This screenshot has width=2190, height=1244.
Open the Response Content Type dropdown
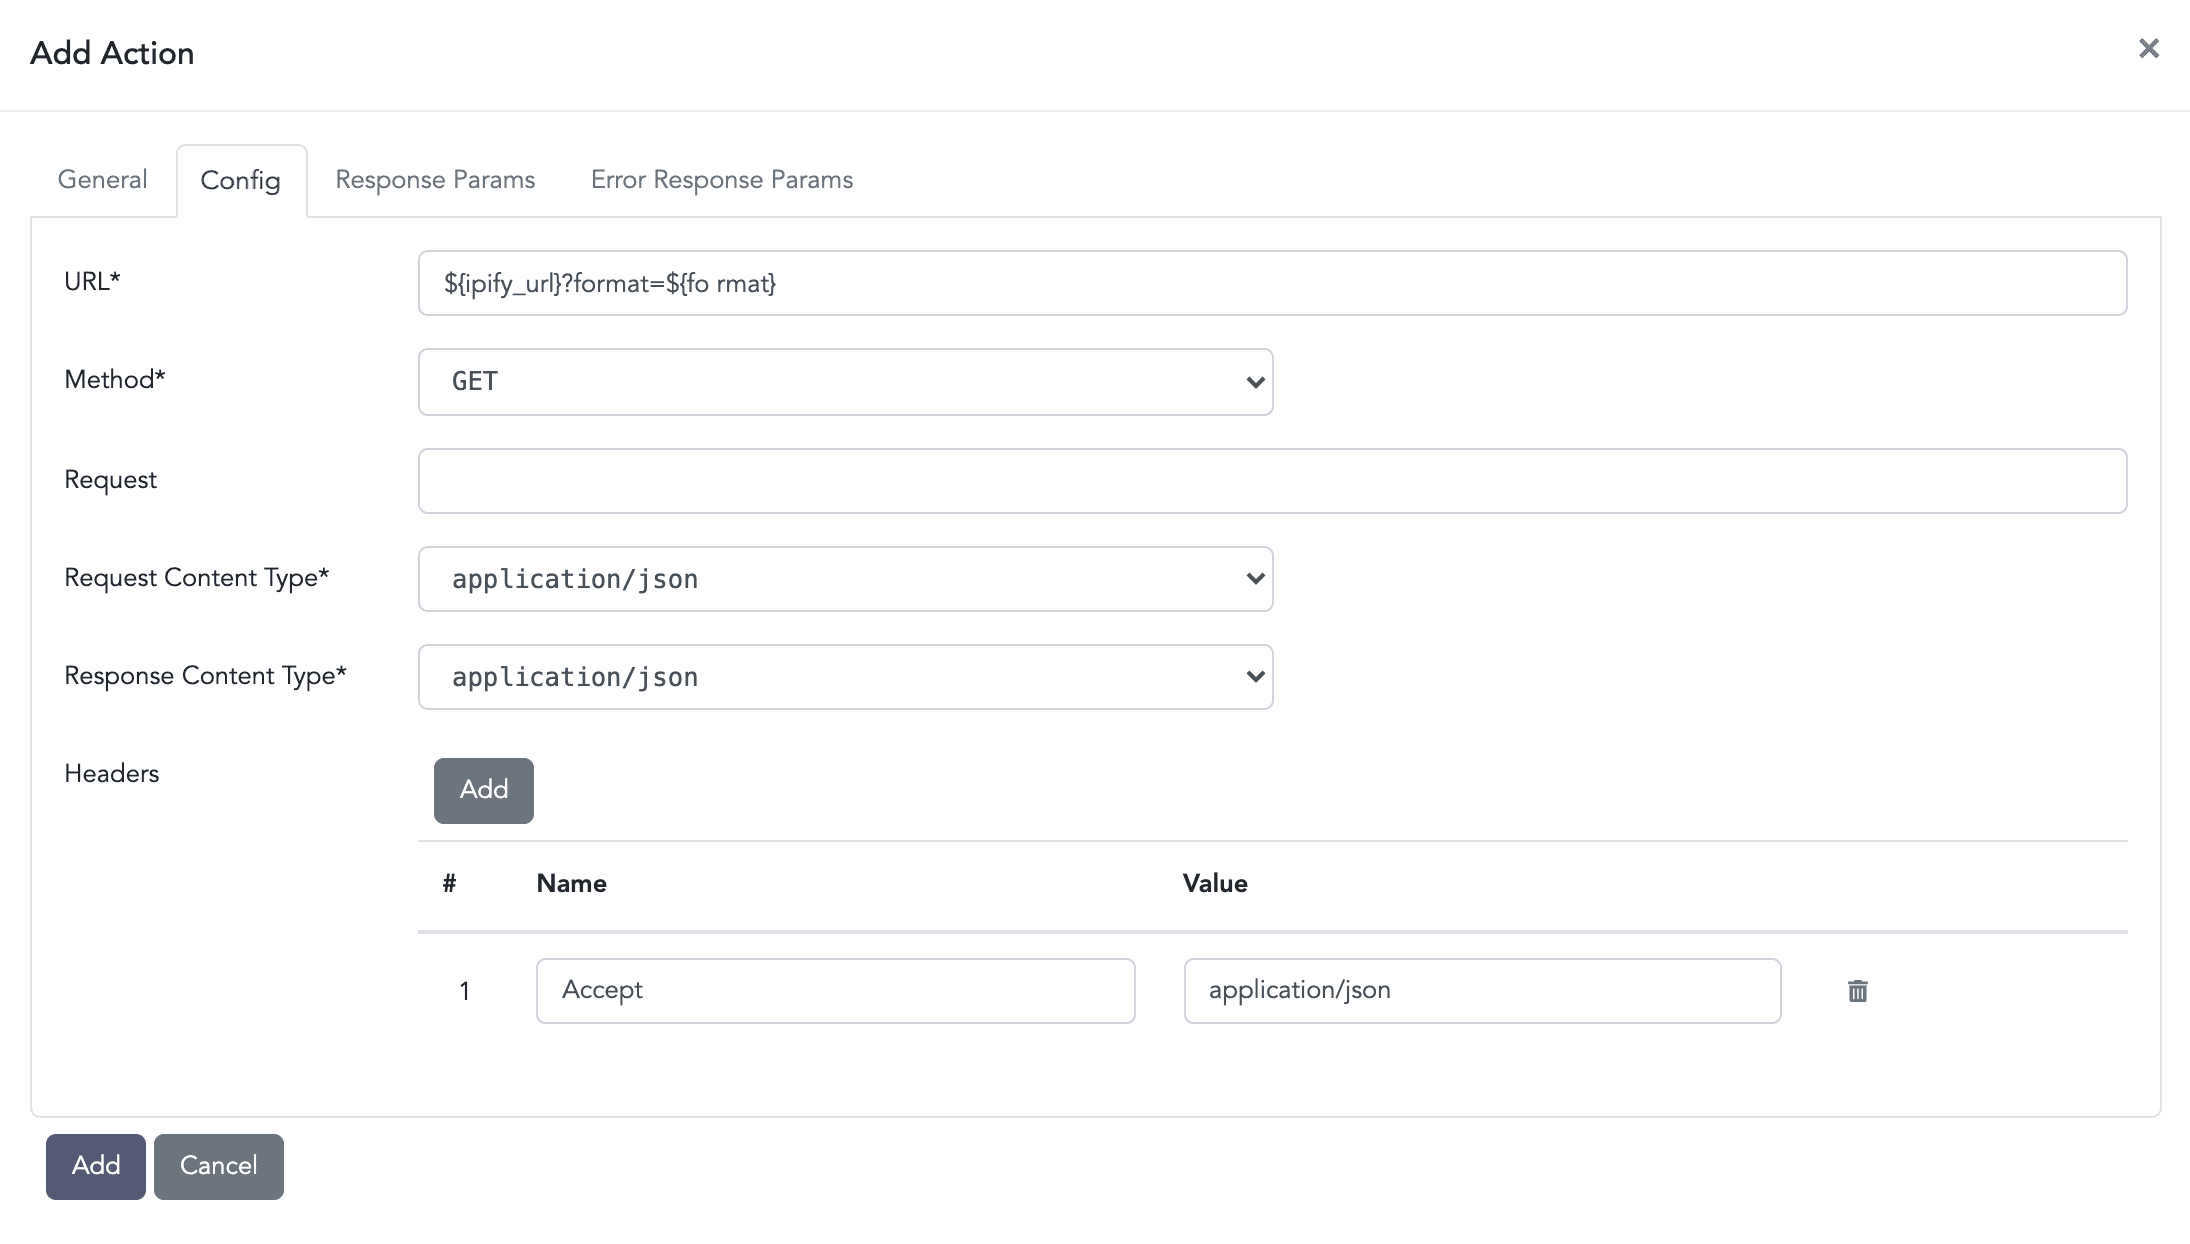click(x=845, y=677)
